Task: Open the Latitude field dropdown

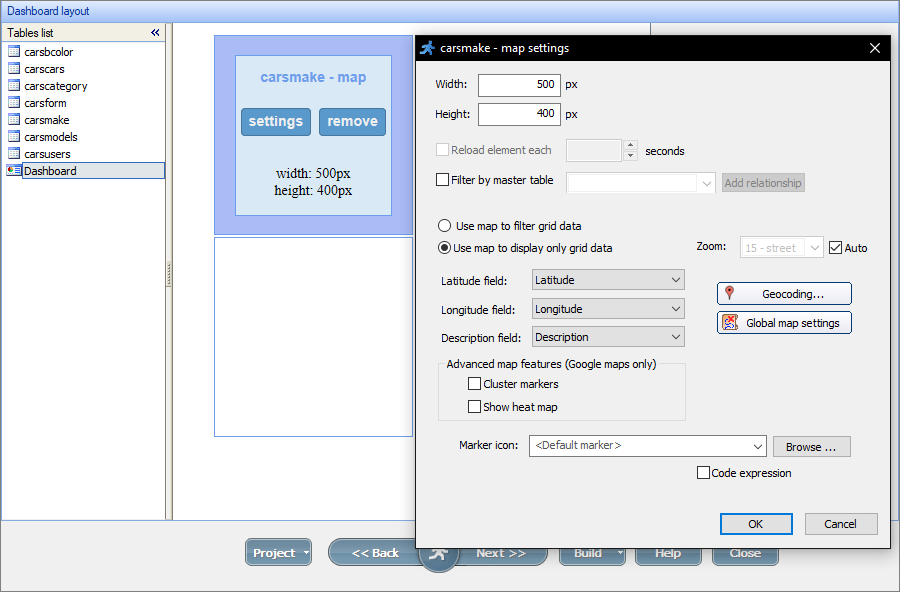Action: (676, 280)
